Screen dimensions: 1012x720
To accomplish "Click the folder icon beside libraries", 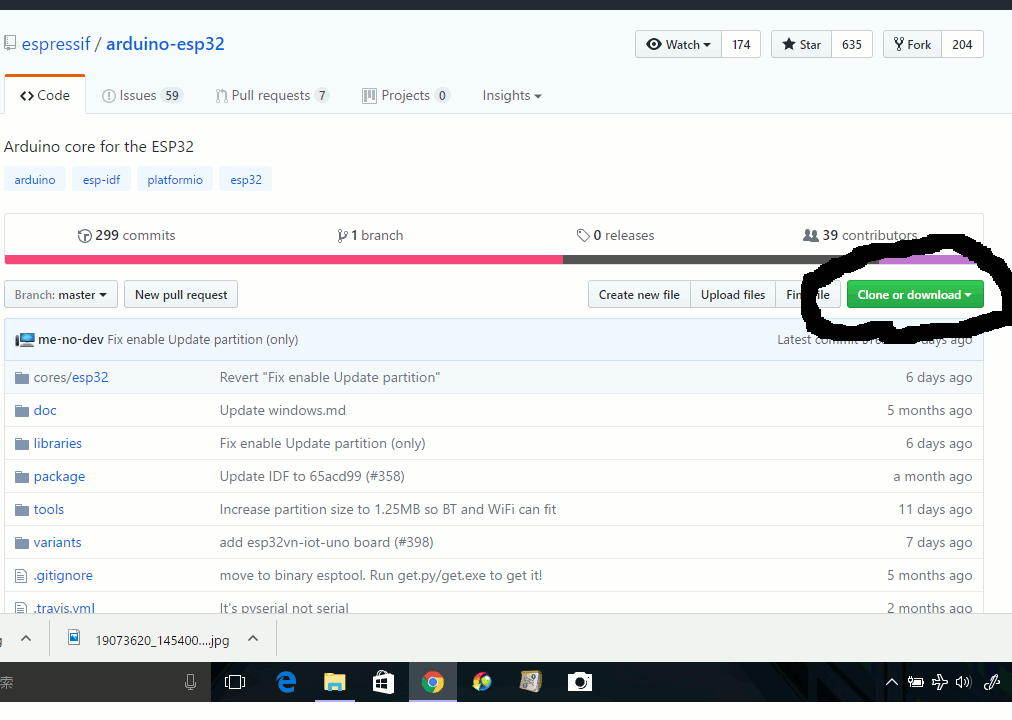I will pyautogui.click(x=22, y=444).
